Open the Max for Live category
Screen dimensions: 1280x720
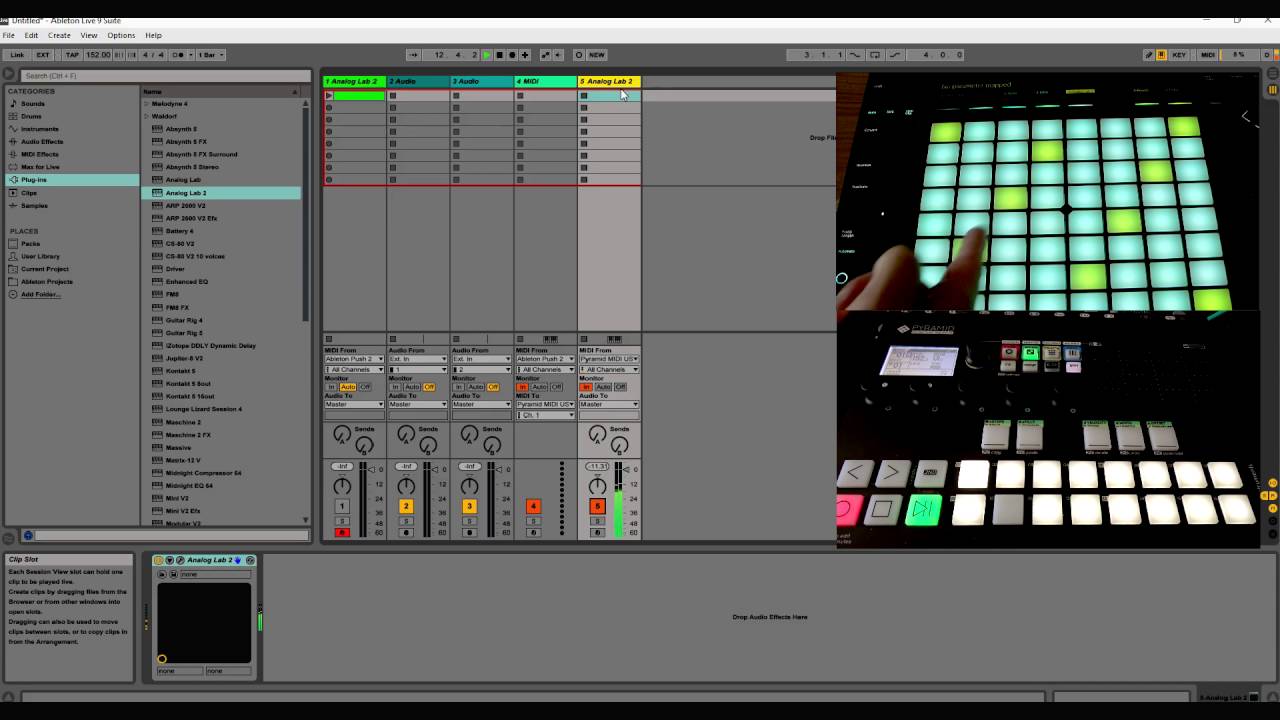[40, 167]
